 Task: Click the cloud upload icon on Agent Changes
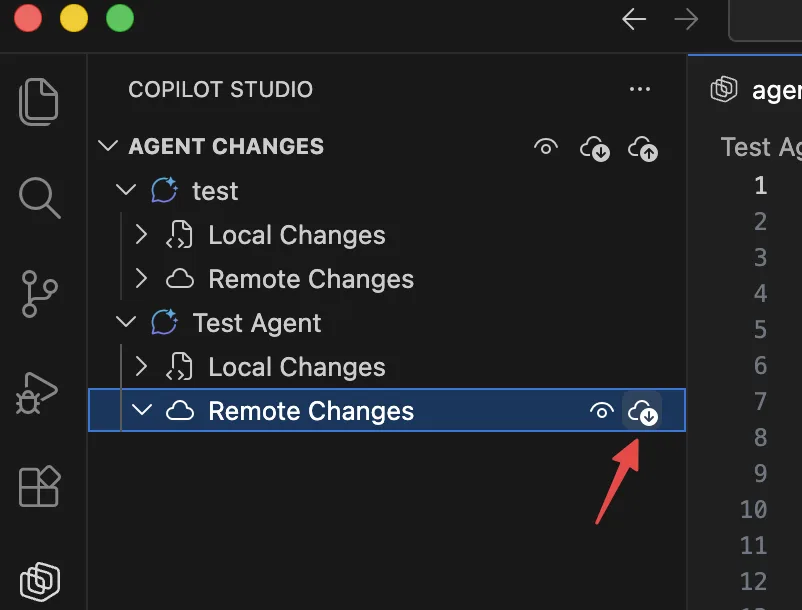(x=642, y=147)
